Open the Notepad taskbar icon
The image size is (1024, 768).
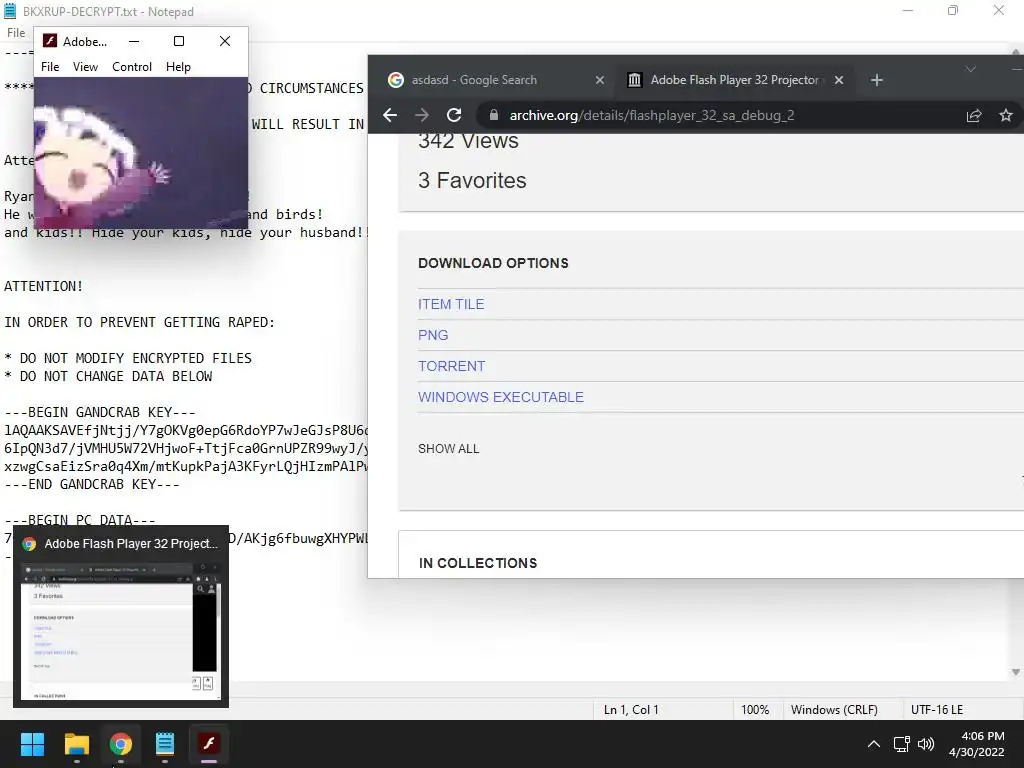click(165, 744)
